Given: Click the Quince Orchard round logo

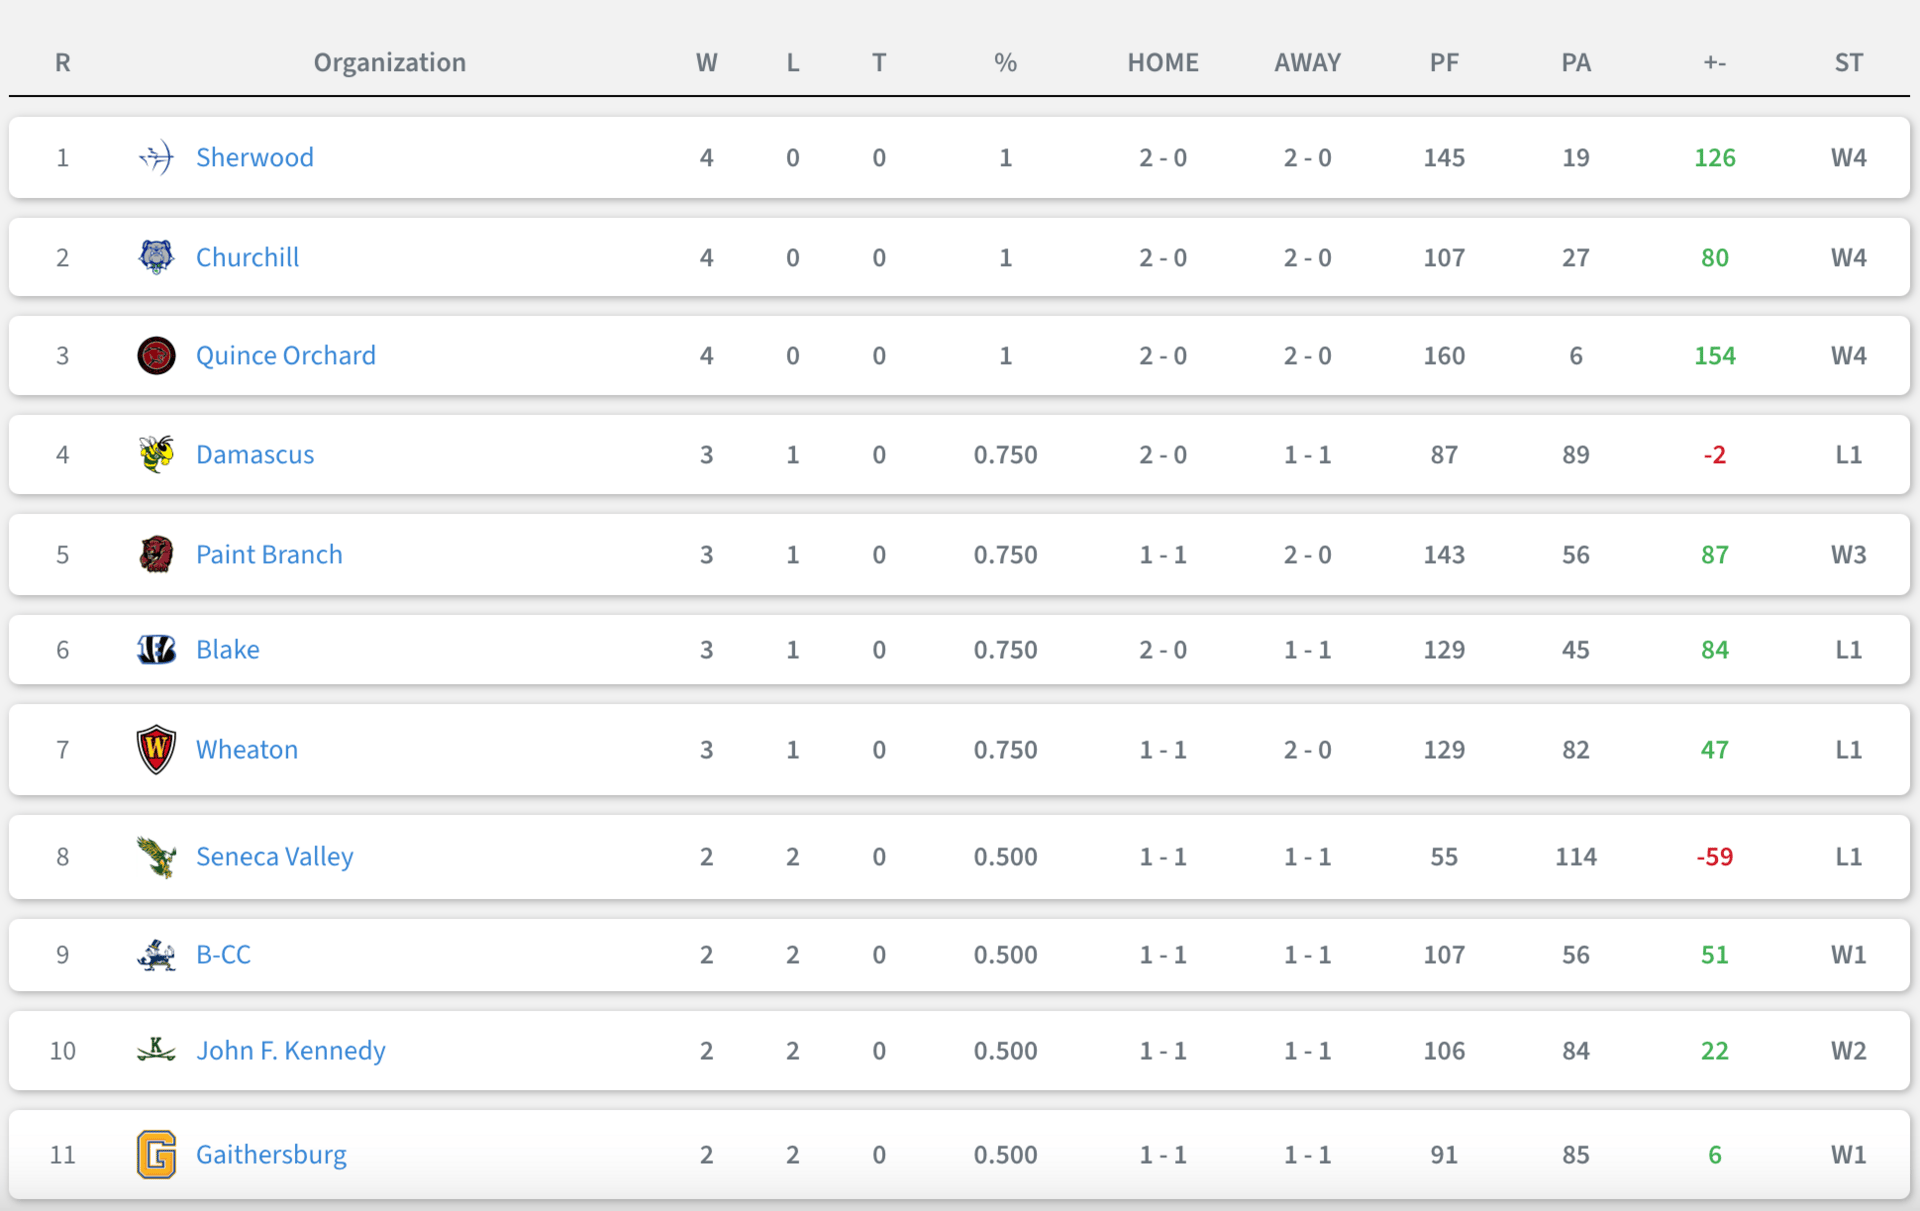Looking at the screenshot, I should pos(156,356).
